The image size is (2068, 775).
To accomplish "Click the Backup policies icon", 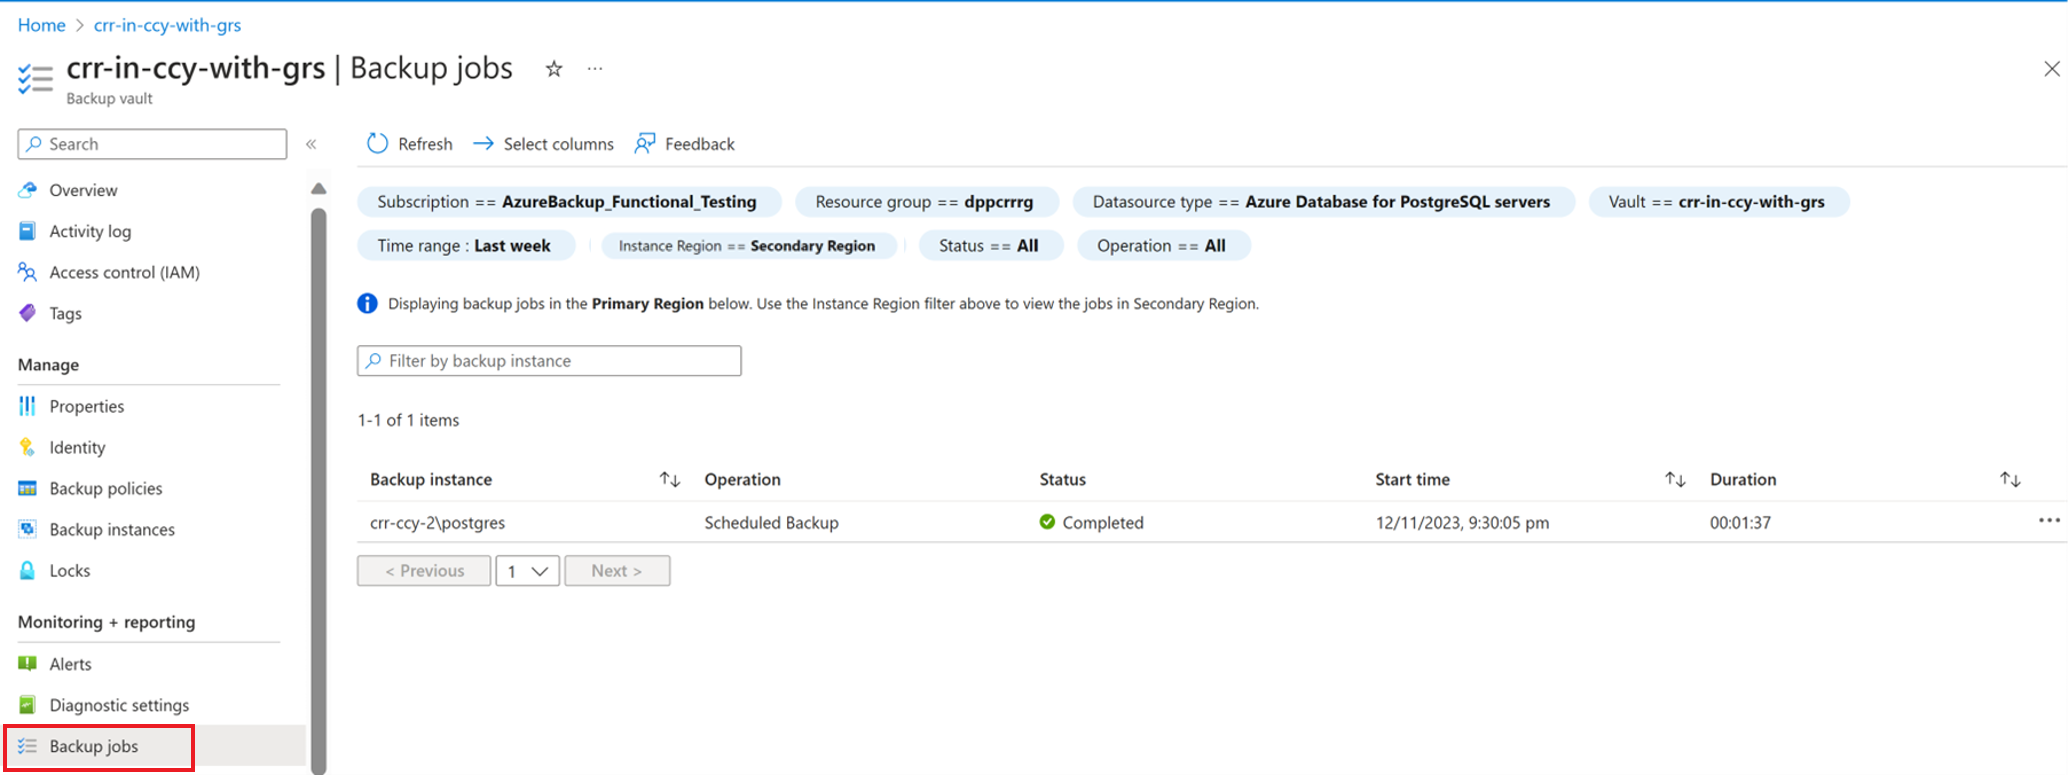I will point(28,488).
